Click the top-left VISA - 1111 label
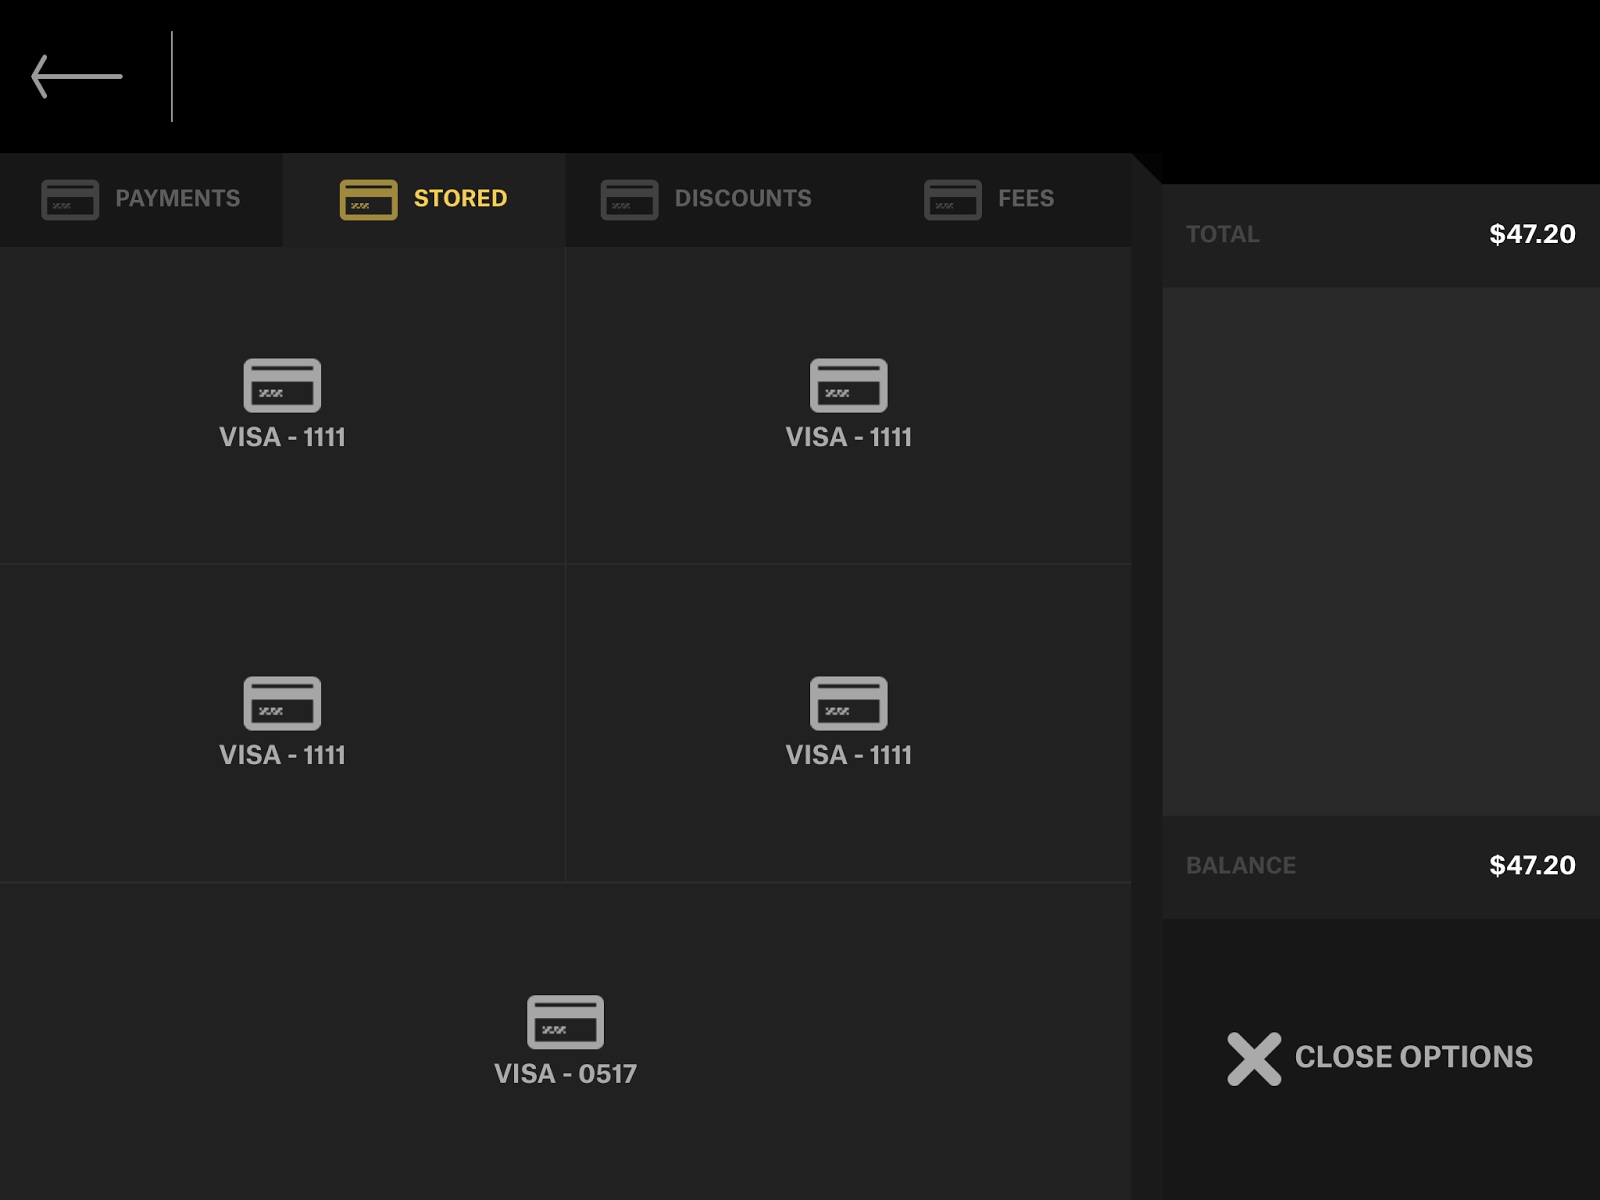 (282, 437)
